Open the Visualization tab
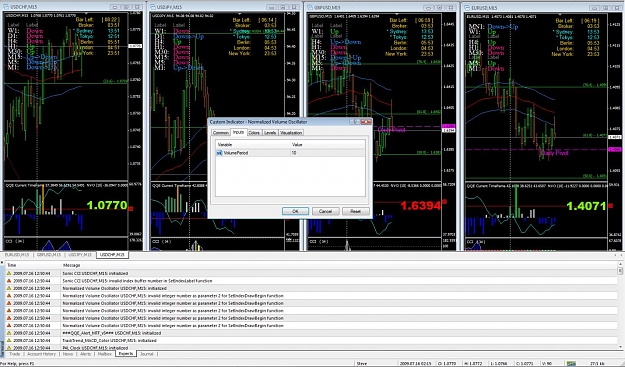Image resolution: width=625 pixels, height=367 pixels. point(291,133)
